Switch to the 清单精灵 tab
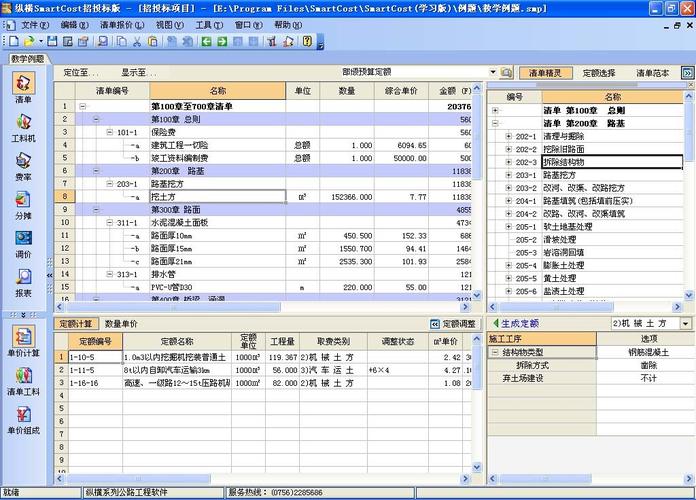Screen dimensions: 696x500 546,73
